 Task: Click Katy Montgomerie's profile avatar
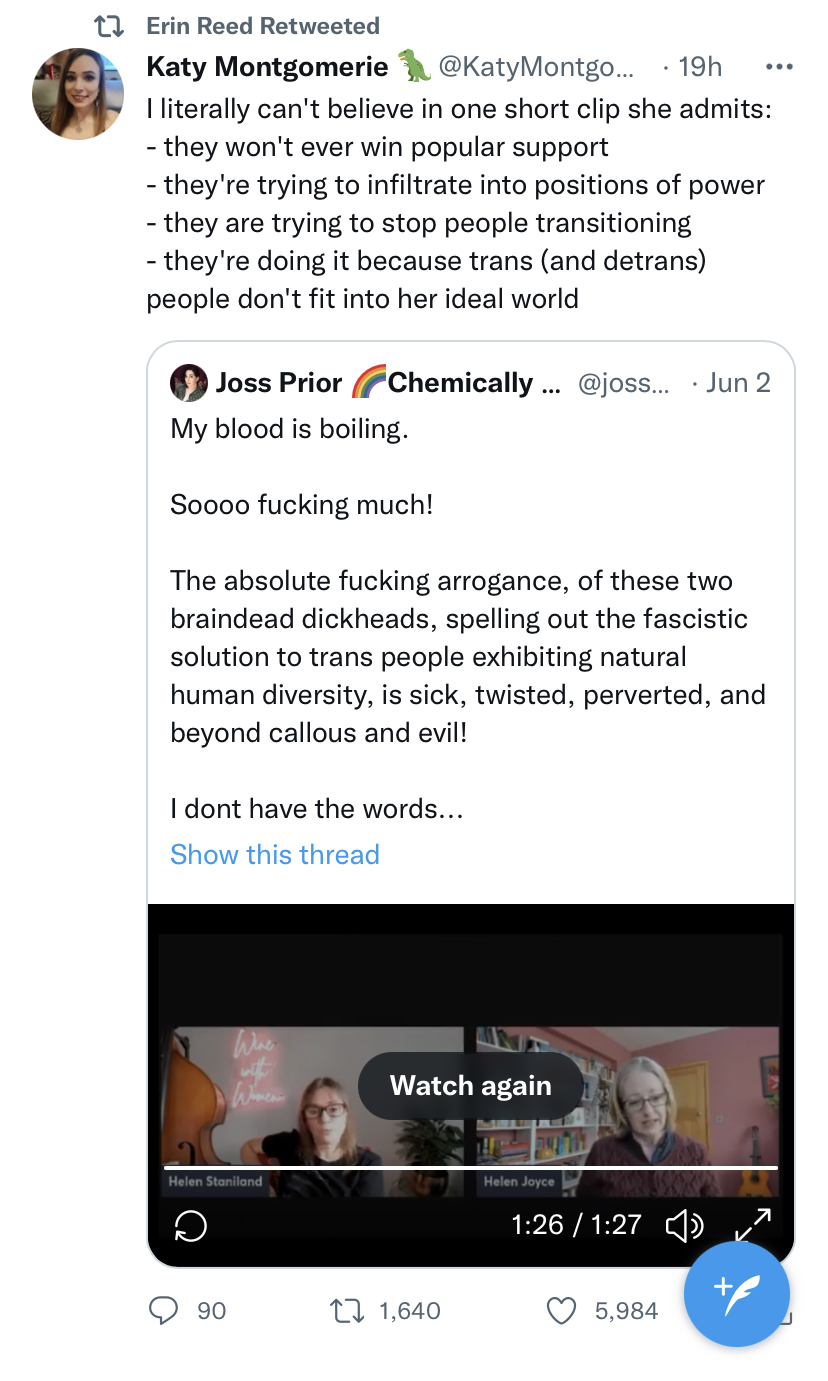click(78, 93)
